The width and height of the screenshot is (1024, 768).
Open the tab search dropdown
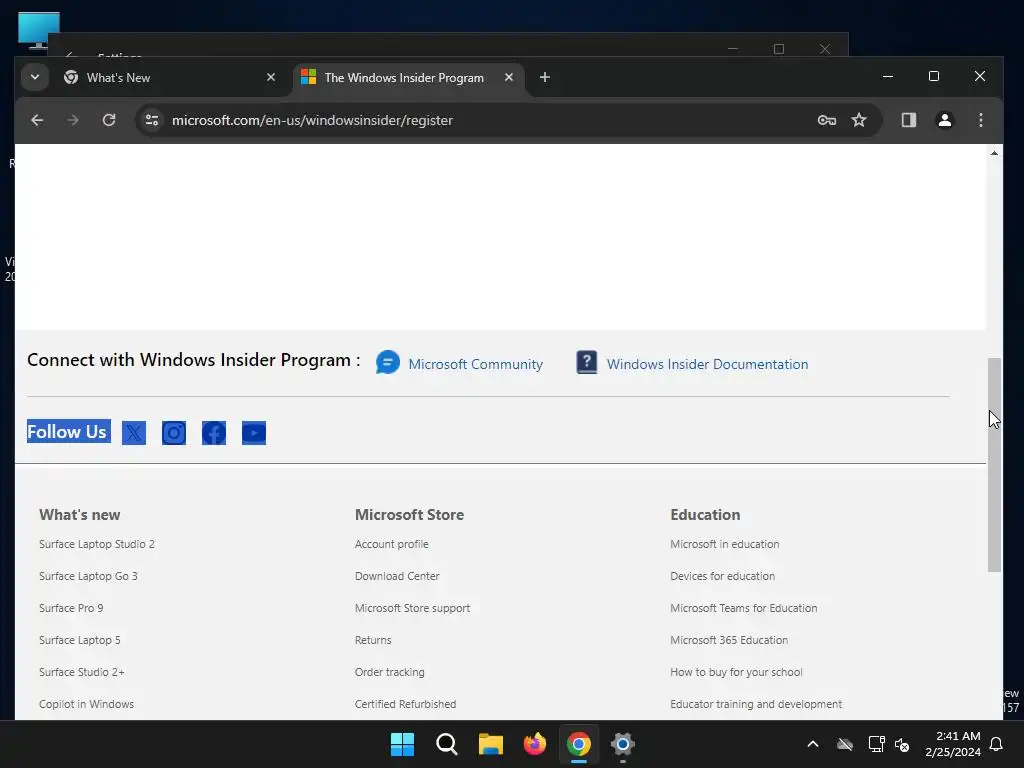tap(35, 78)
